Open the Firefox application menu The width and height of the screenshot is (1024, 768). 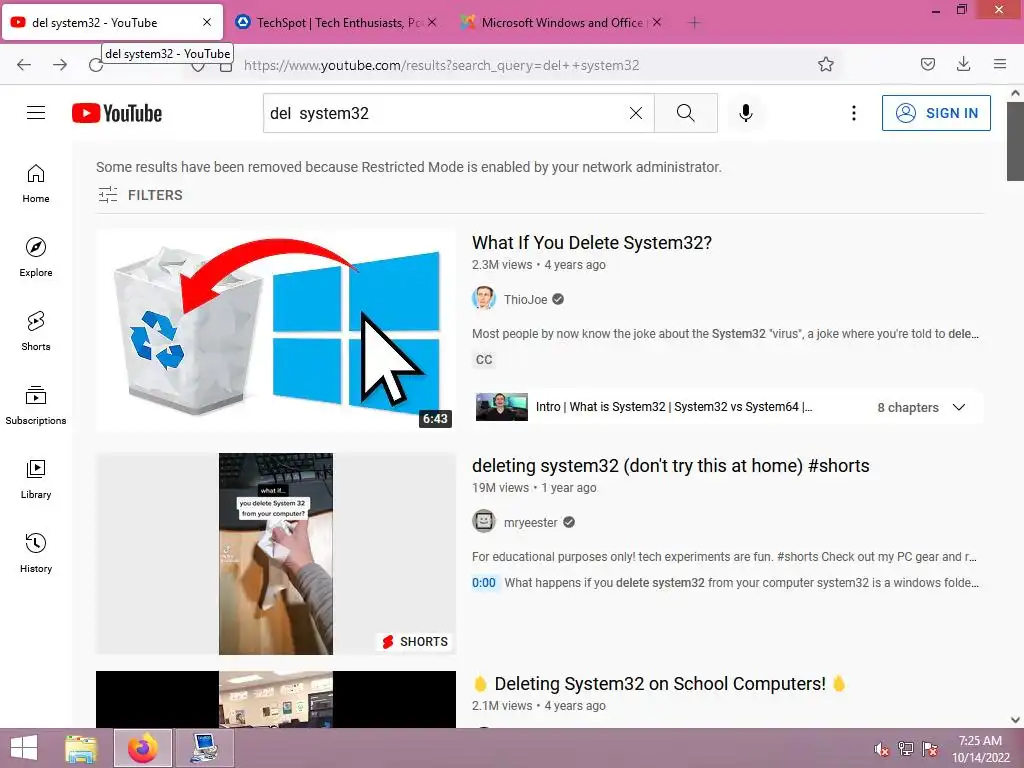pos(1000,64)
